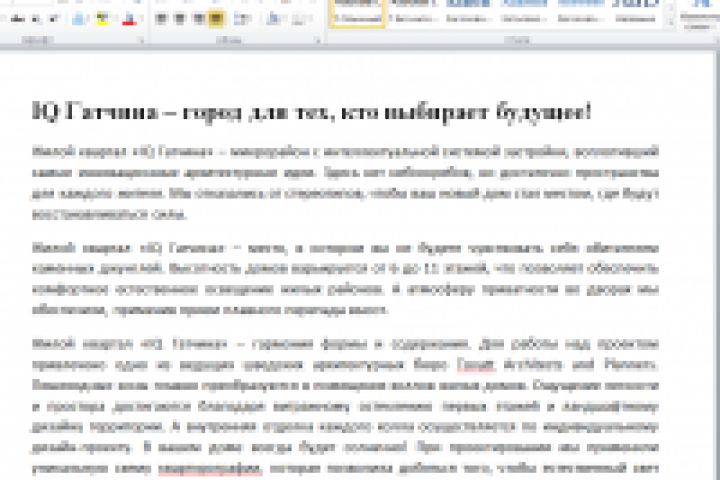The height and width of the screenshot is (480, 720).
Task: Expand the styles gallery list
Action: point(670,23)
